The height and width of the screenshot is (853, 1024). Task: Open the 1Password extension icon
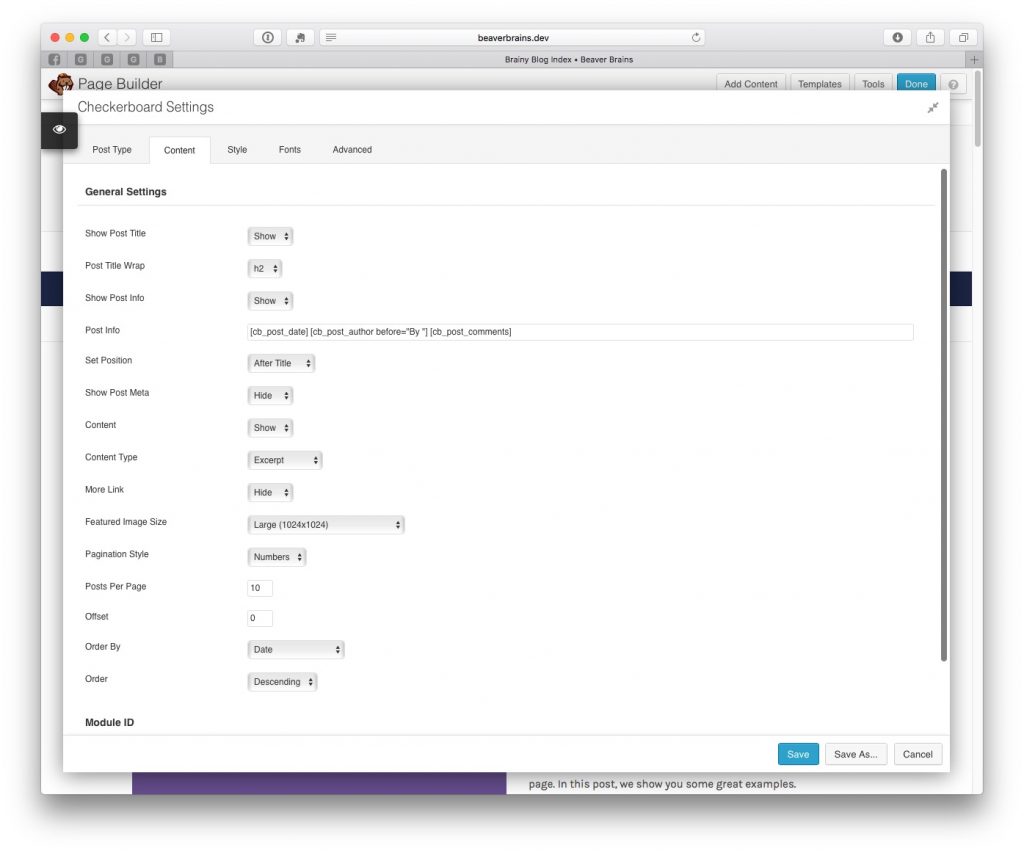(x=268, y=37)
